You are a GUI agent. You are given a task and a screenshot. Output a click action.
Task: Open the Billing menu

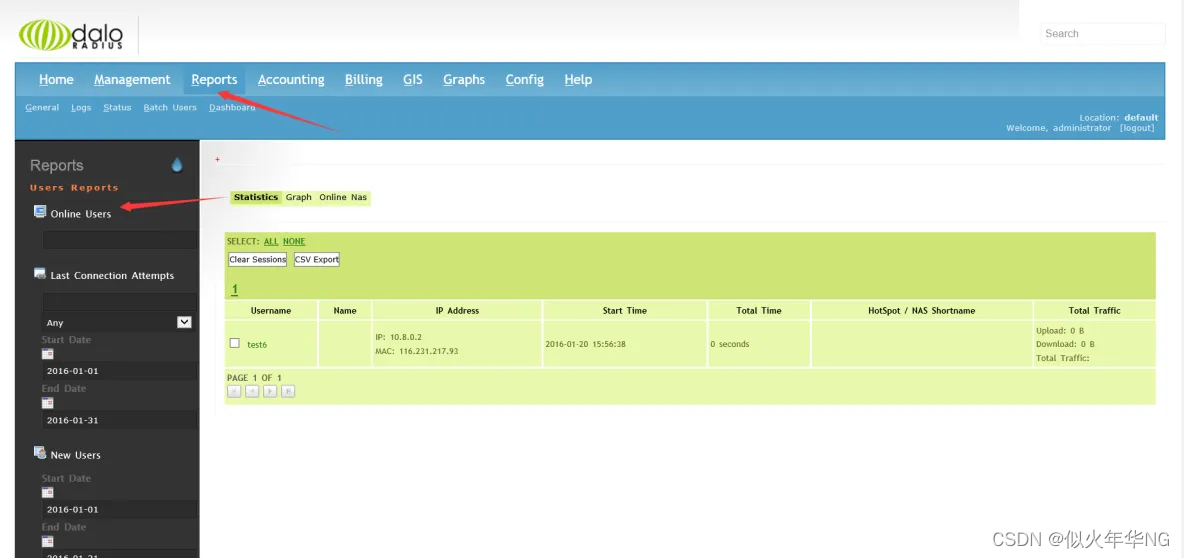pyautogui.click(x=364, y=79)
